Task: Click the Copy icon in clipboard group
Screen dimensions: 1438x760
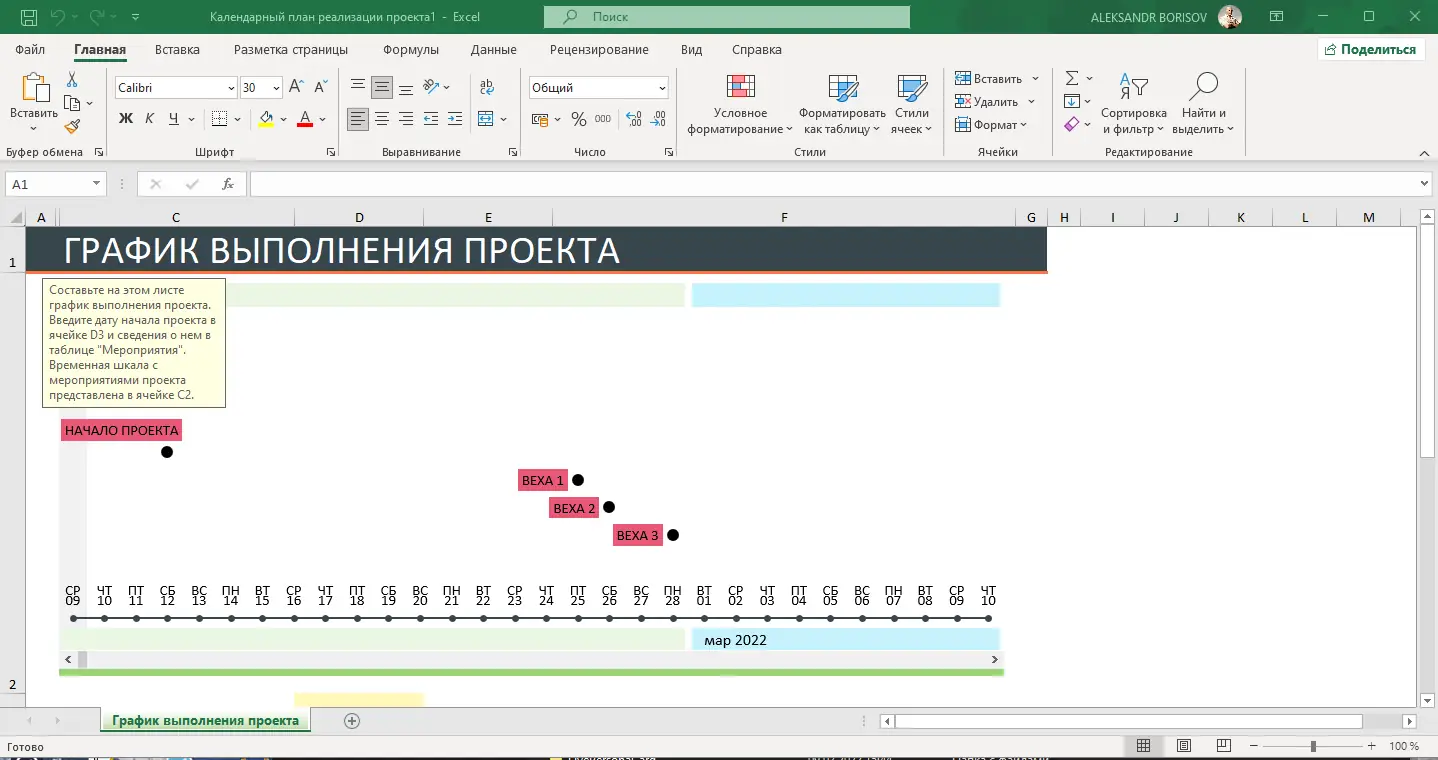Action: pos(72,103)
